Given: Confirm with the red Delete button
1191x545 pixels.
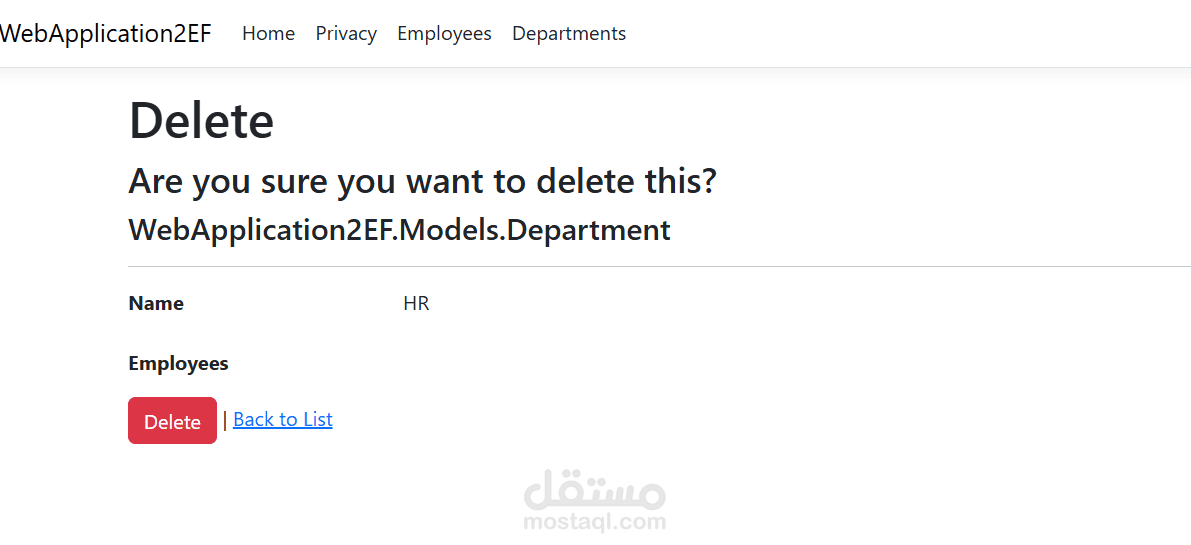Looking at the screenshot, I should (172, 421).
